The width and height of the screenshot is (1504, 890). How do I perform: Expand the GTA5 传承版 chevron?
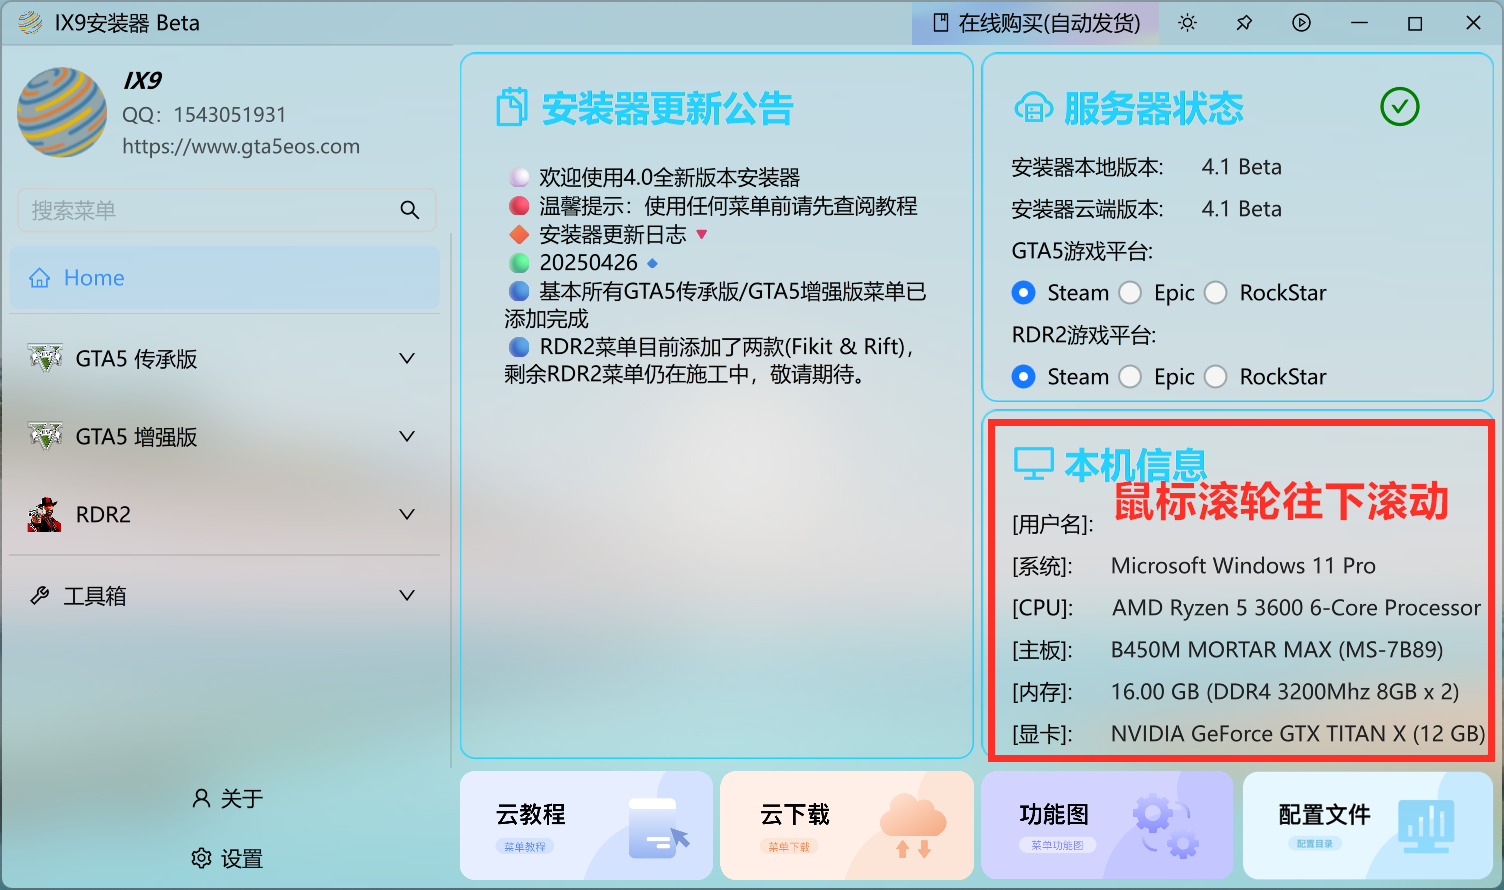pos(407,358)
